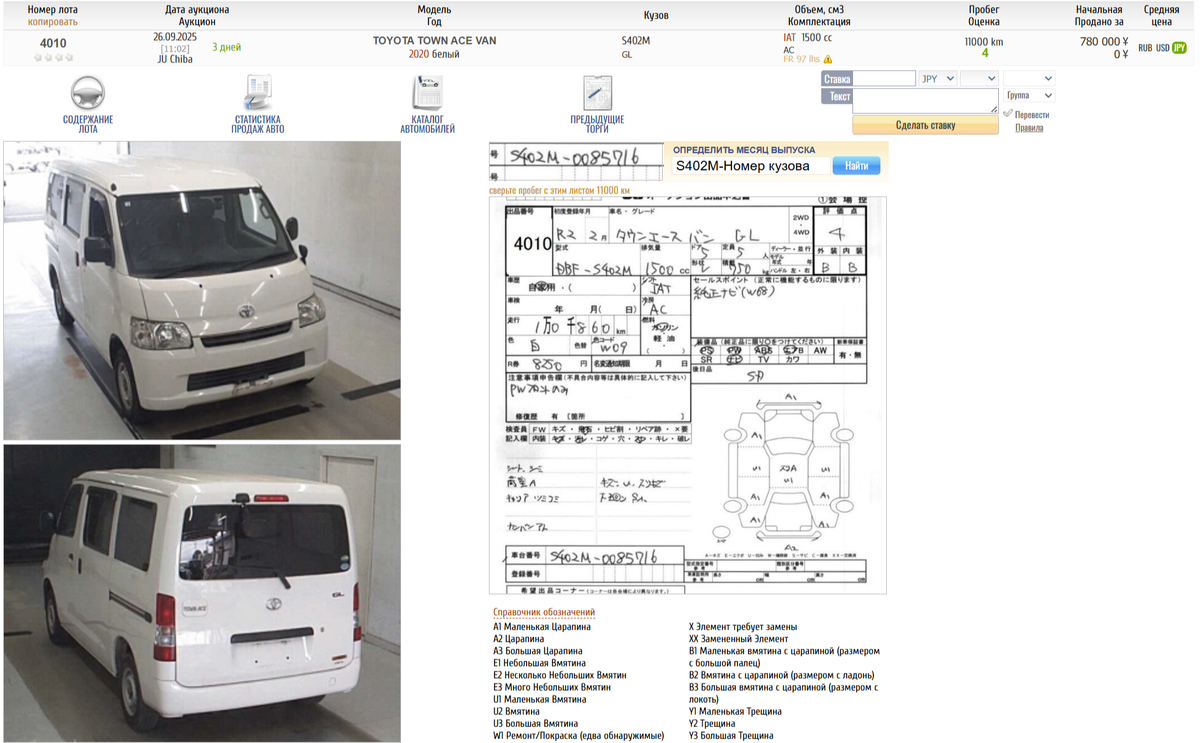This screenshot has width=1200, height=743.
Task: Click the year 2020 text
Action: (418, 54)
